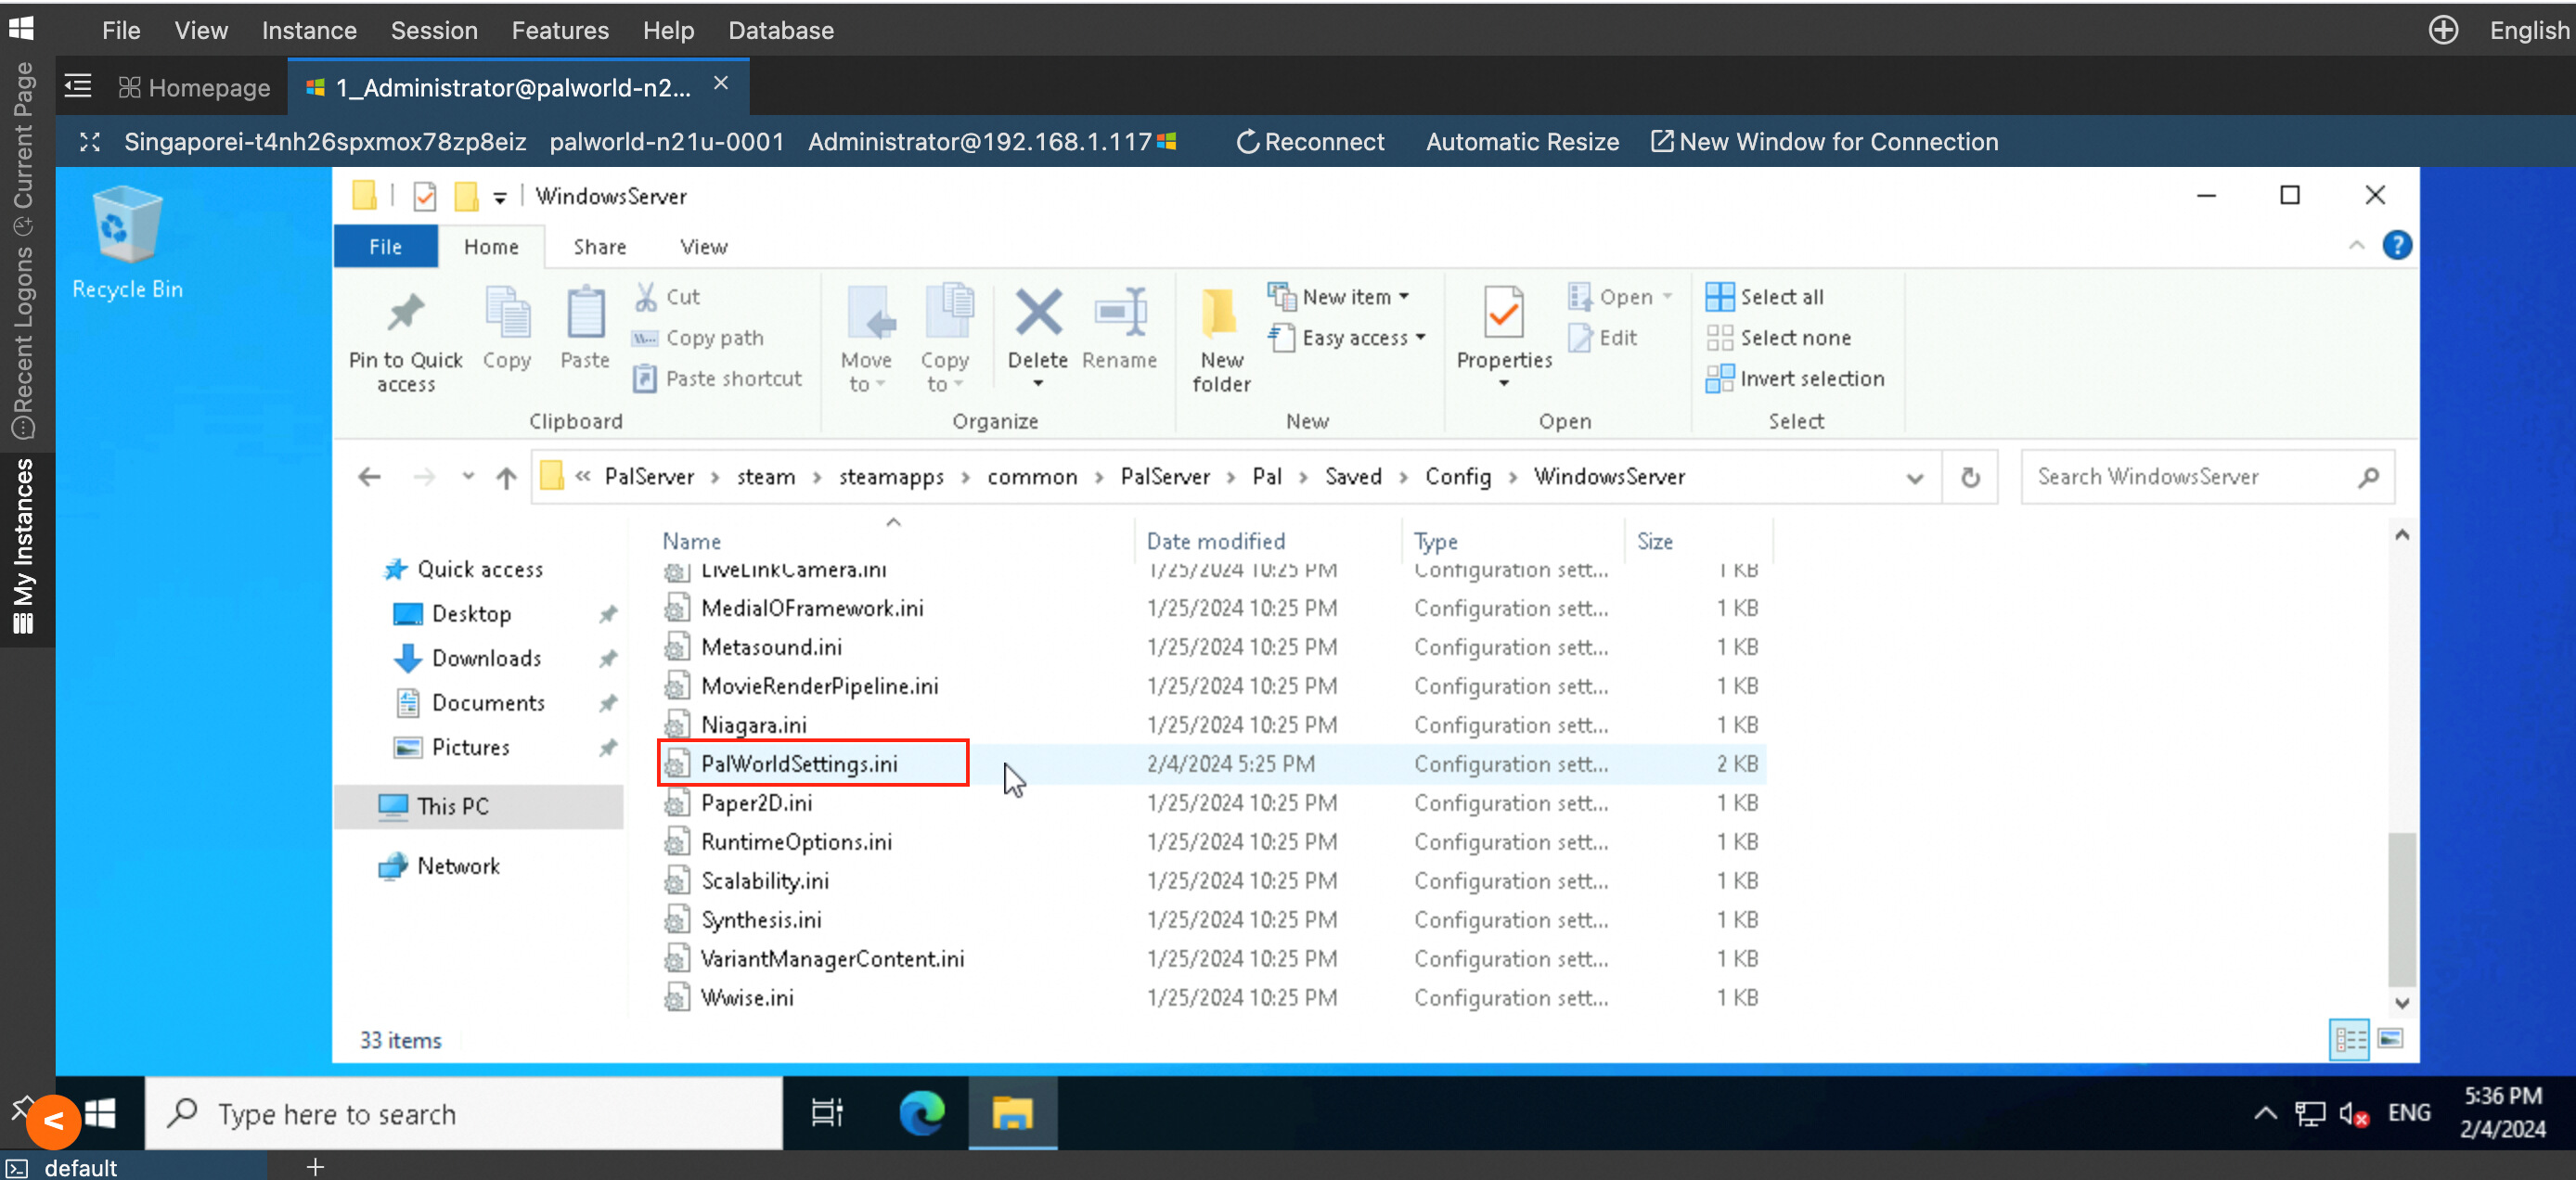
Task: Show hidden system tray icons
Action: click(2265, 1114)
